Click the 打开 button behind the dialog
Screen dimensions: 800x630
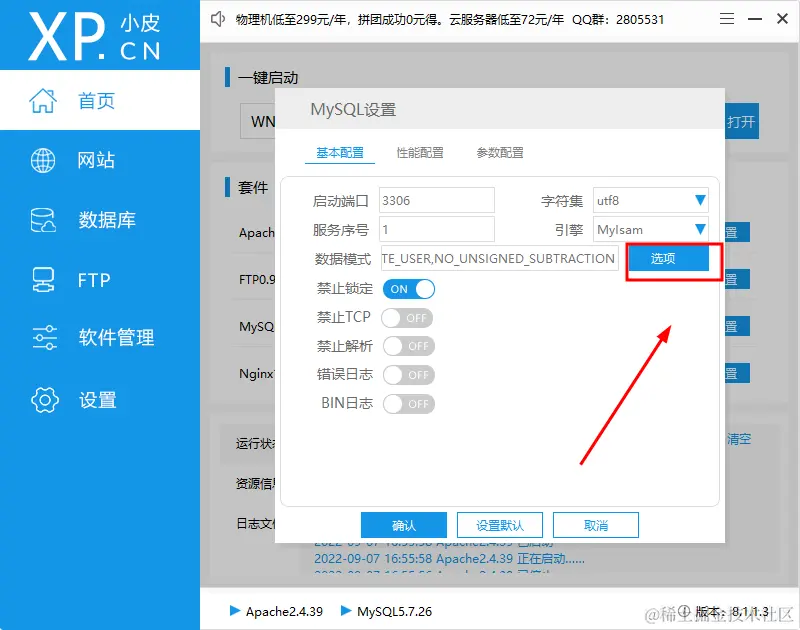(x=742, y=121)
